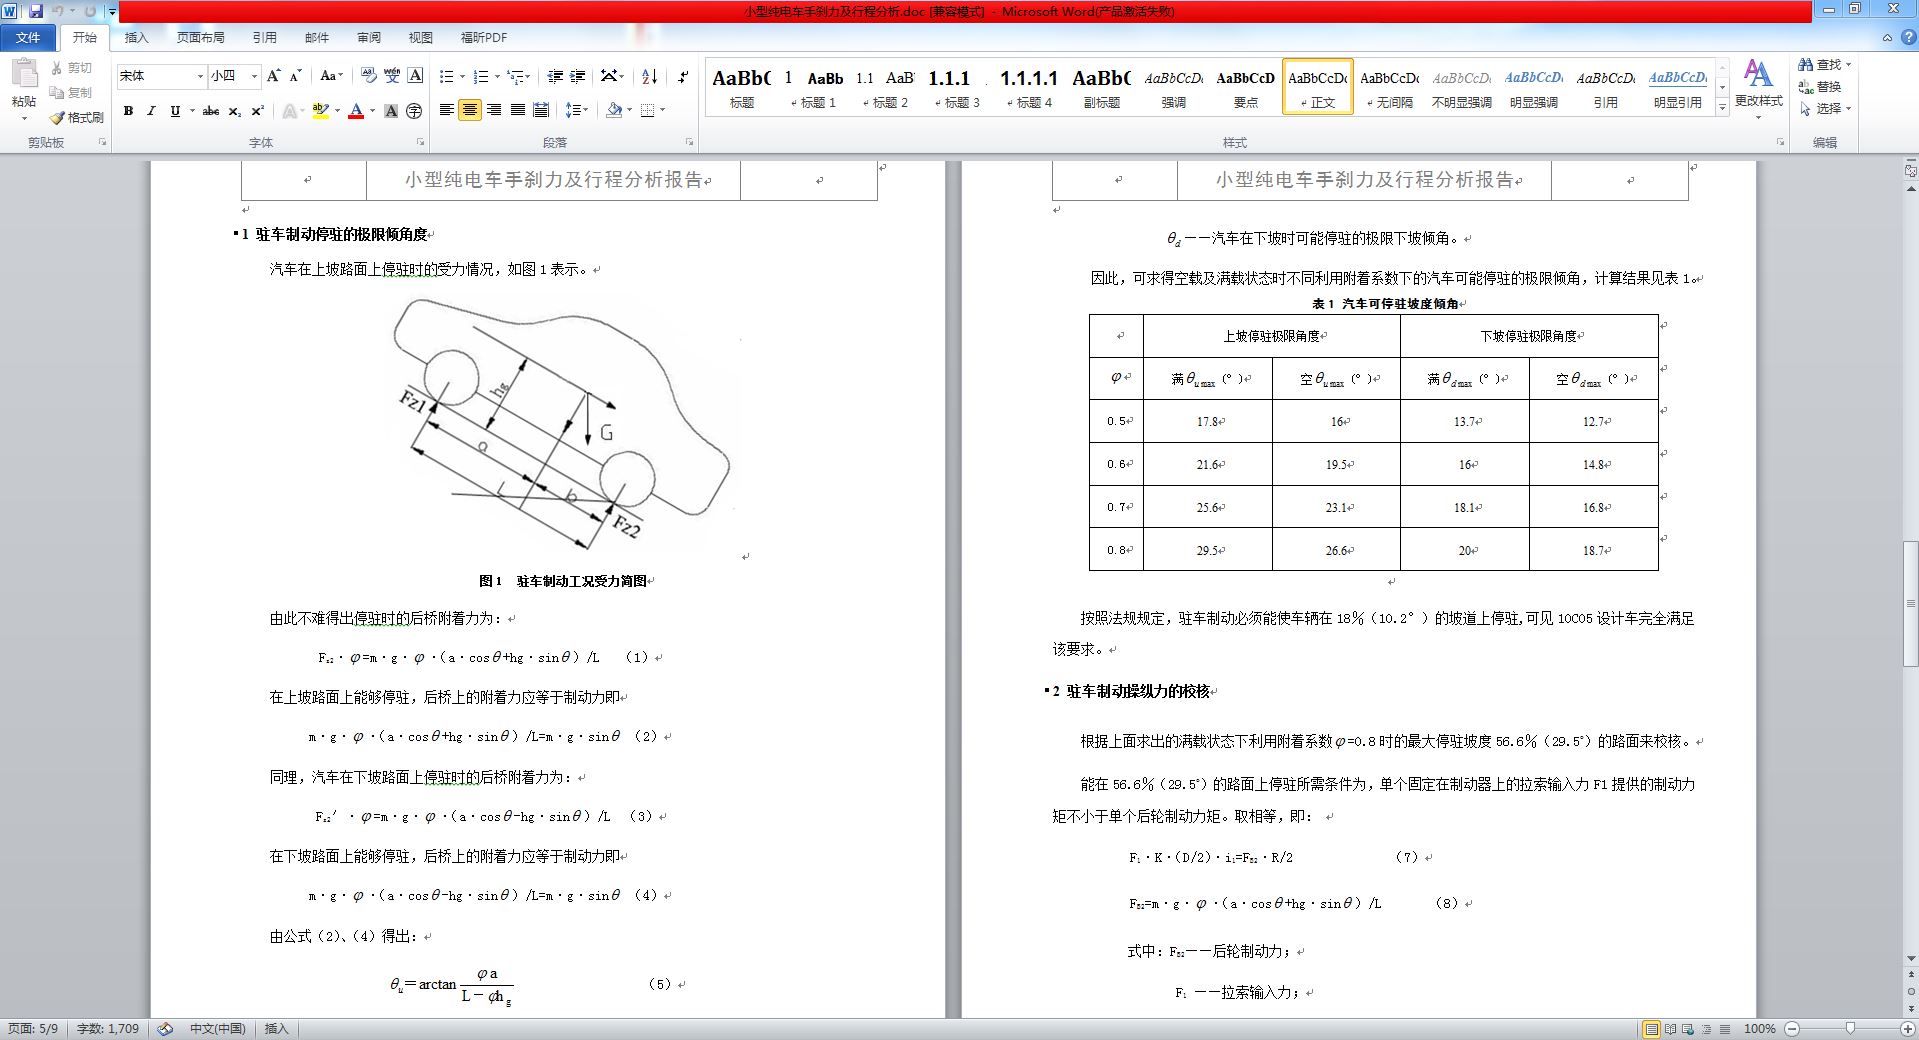The image size is (1919, 1040).
Task: Open the phonetic guide (wén) tool
Action: pos(392,76)
